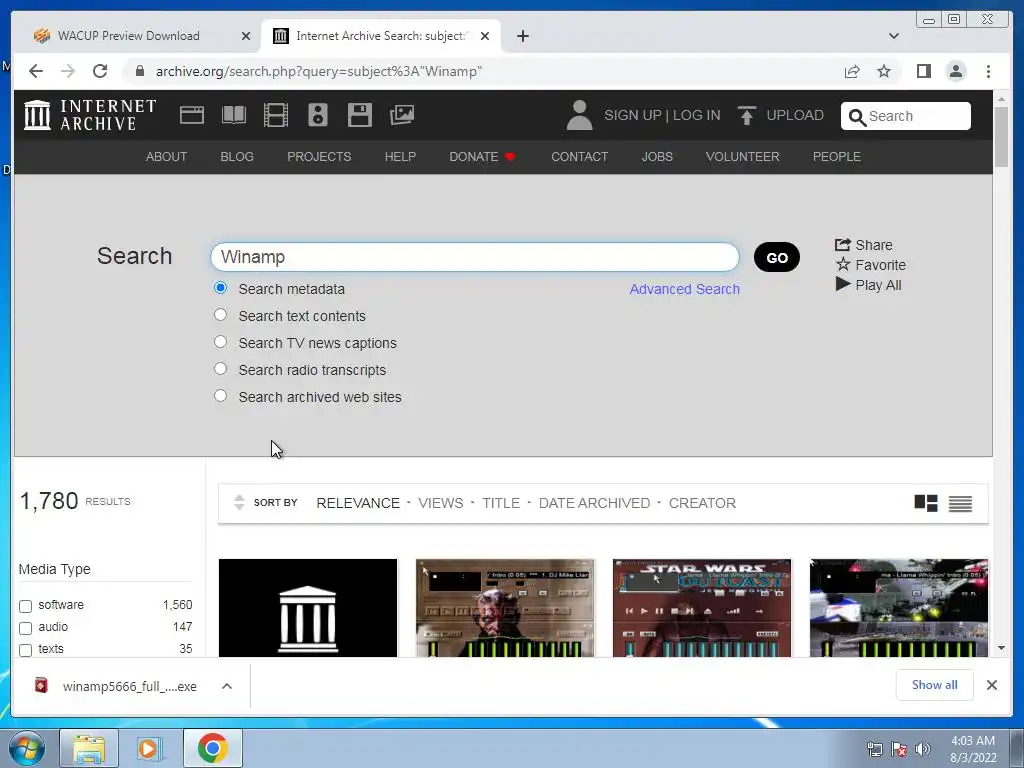Image resolution: width=1024 pixels, height=768 pixels.
Task: Open the Audio speaker icon
Action: pos(318,115)
